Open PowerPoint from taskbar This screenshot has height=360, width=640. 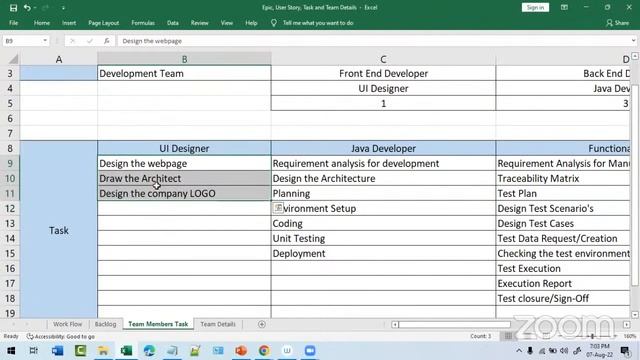coord(241,351)
